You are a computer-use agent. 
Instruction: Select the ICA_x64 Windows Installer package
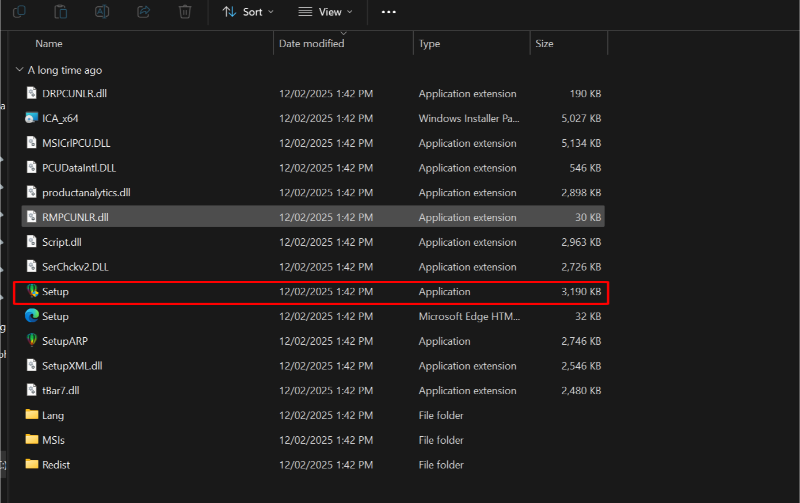coord(60,118)
